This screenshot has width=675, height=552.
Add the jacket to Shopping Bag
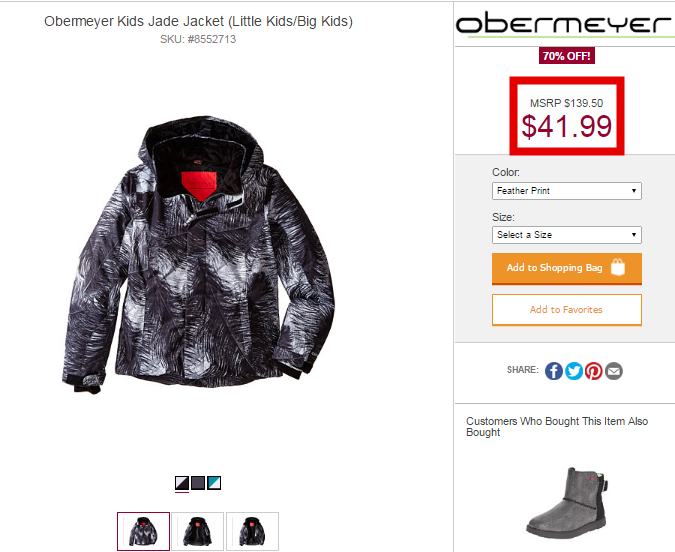(x=567, y=268)
